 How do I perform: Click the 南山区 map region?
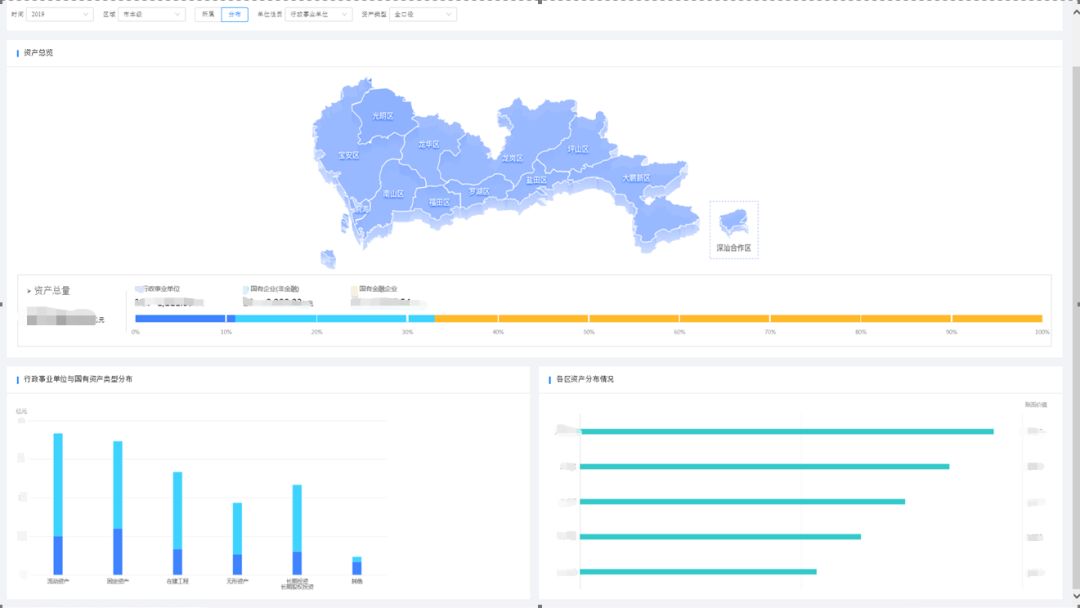[393, 193]
